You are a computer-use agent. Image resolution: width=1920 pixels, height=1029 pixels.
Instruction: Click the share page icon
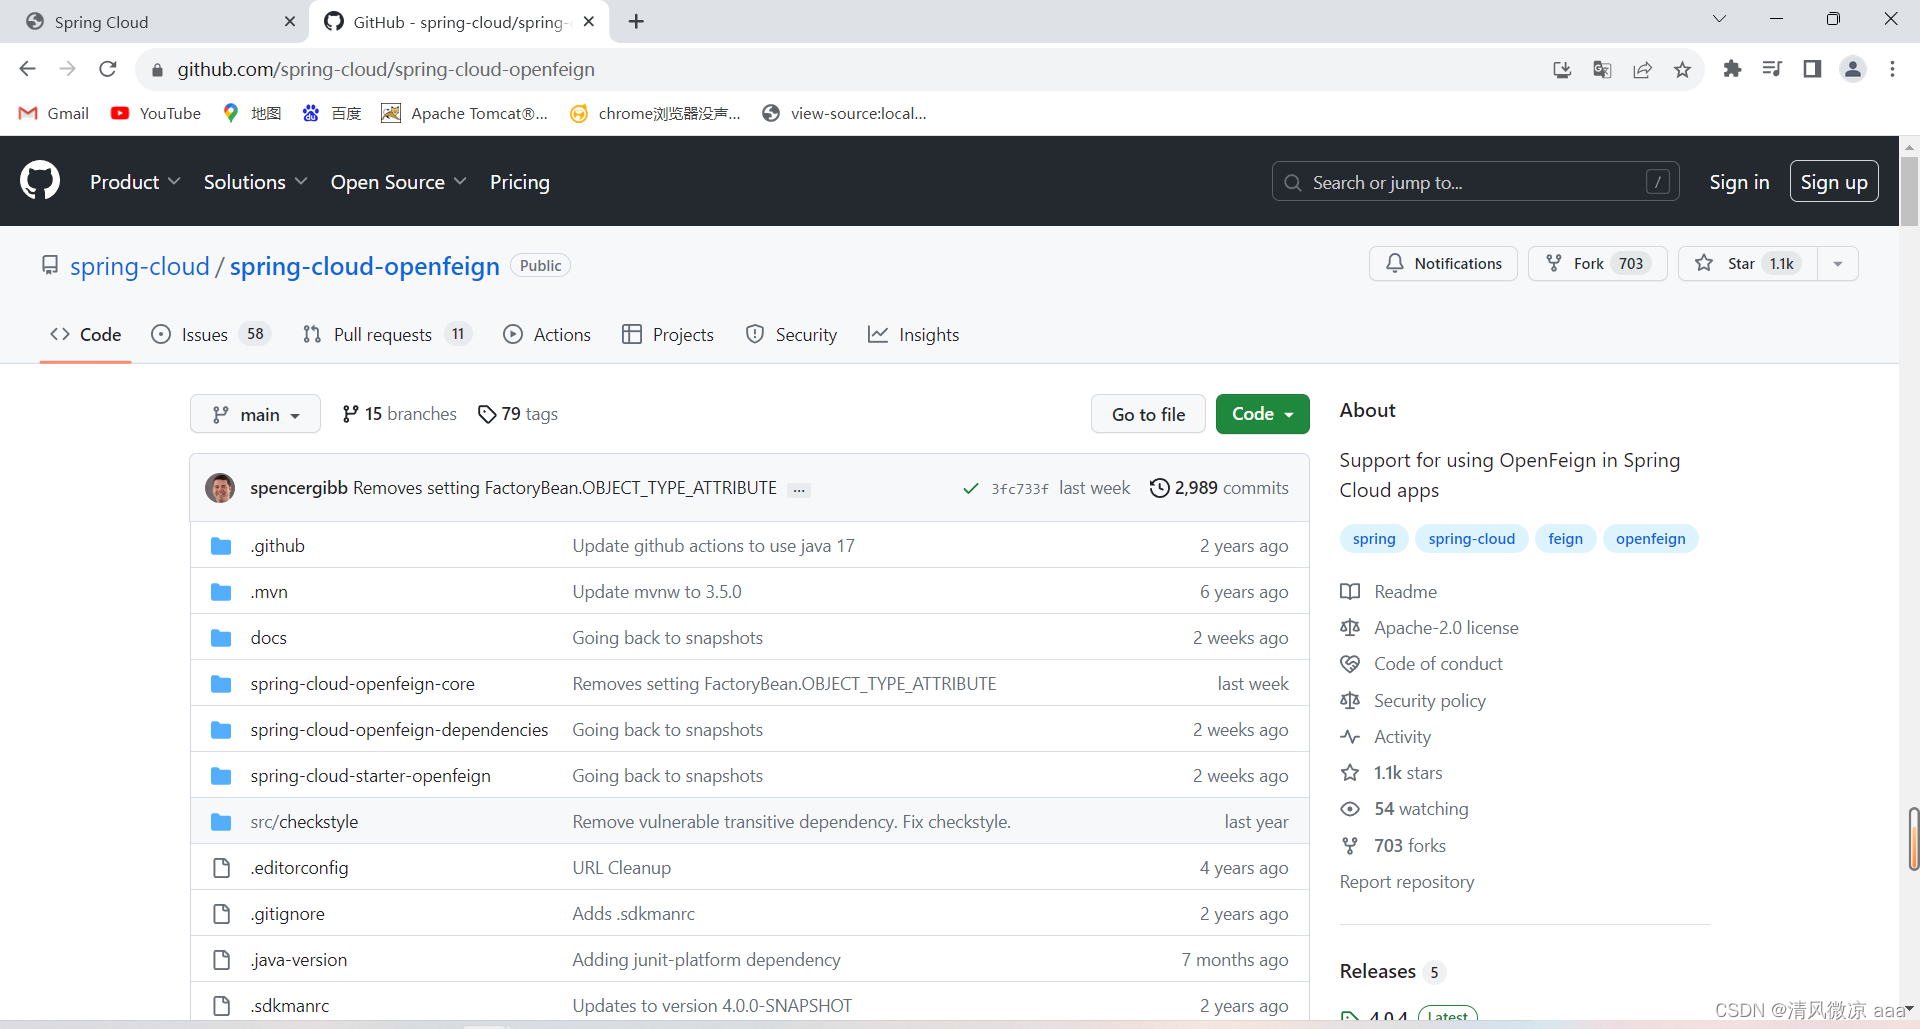tap(1642, 69)
